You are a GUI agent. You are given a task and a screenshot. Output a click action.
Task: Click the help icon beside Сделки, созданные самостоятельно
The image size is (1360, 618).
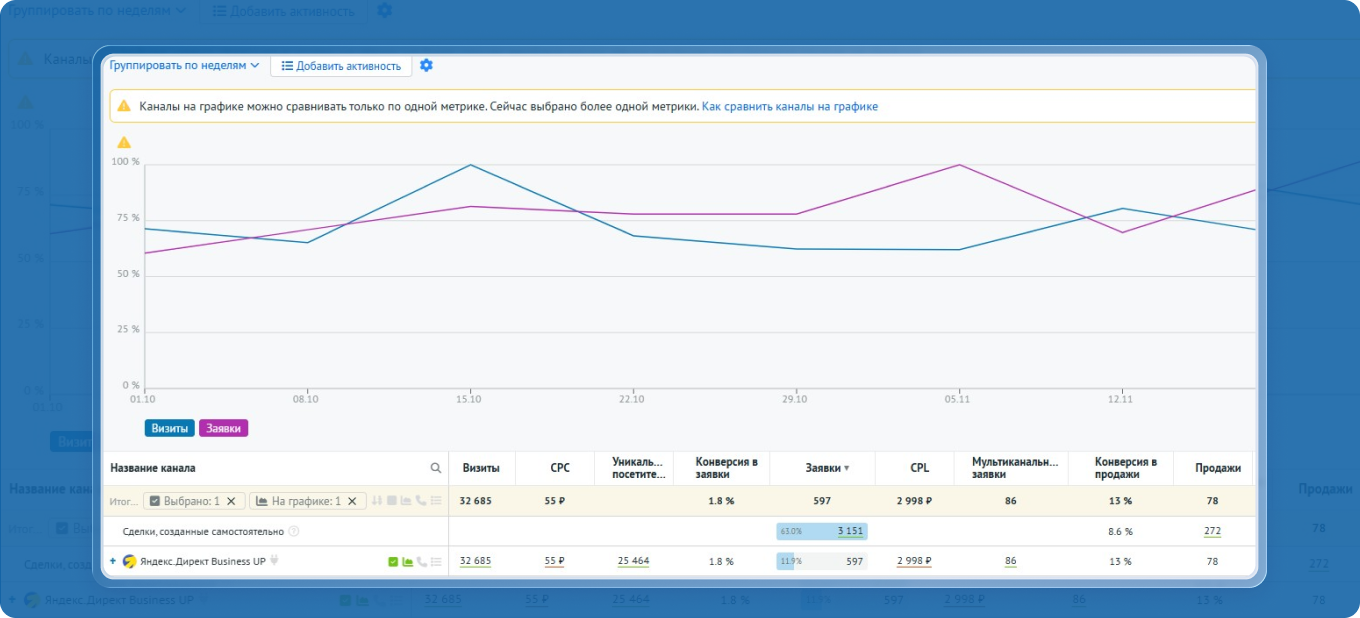click(x=294, y=532)
